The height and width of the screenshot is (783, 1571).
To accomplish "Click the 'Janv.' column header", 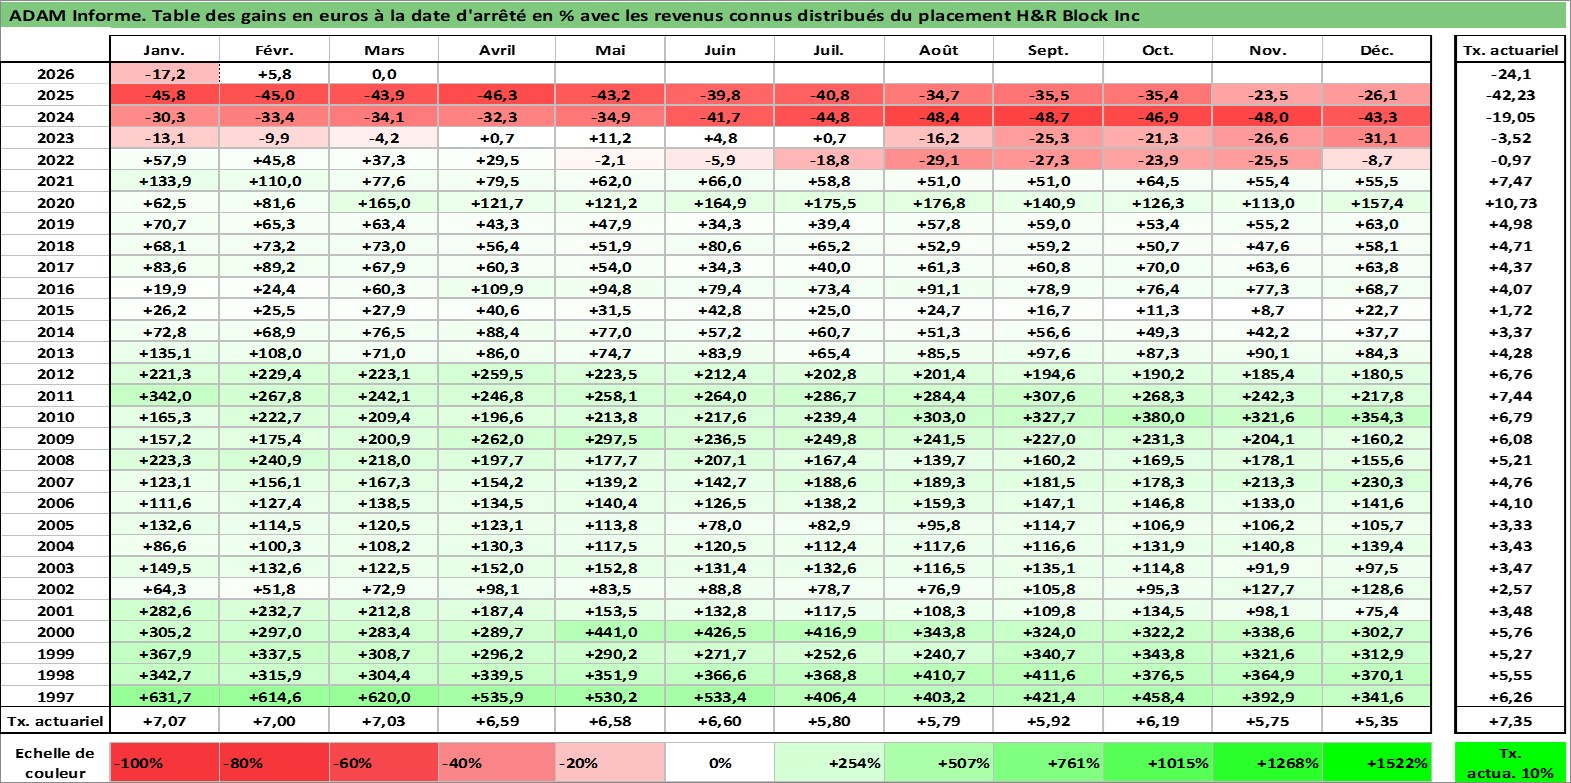I will pyautogui.click(x=164, y=50).
